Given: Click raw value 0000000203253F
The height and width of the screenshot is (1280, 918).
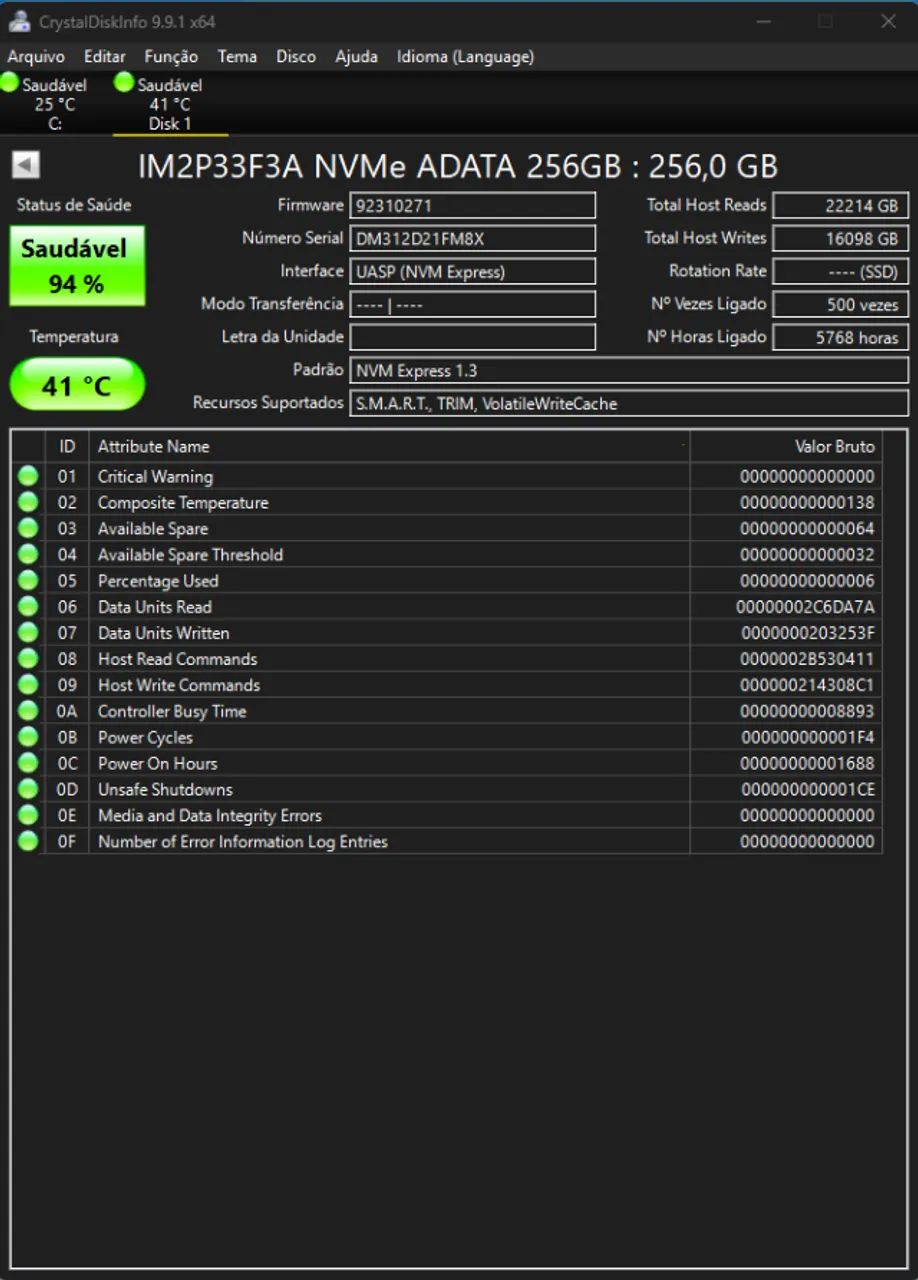Looking at the screenshot, I should click(808, 632).
